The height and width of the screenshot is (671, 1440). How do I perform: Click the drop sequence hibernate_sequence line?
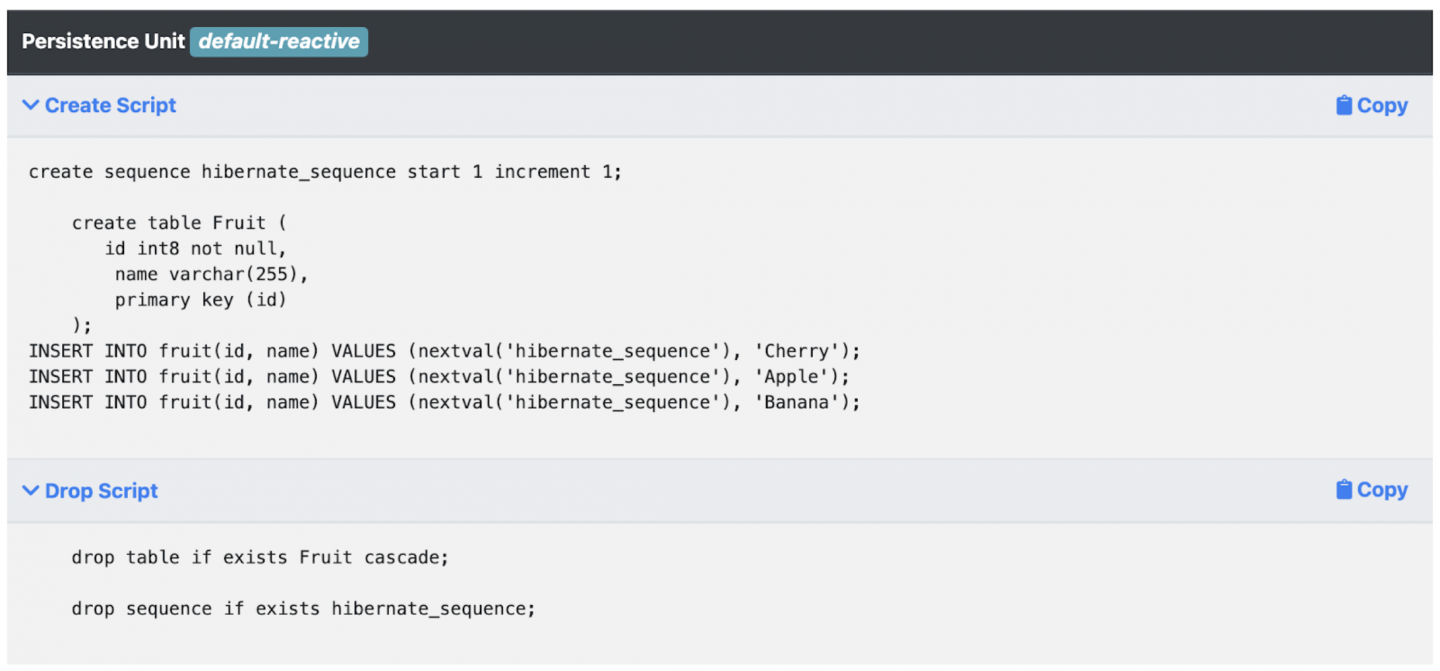click(x=303, y=609)
